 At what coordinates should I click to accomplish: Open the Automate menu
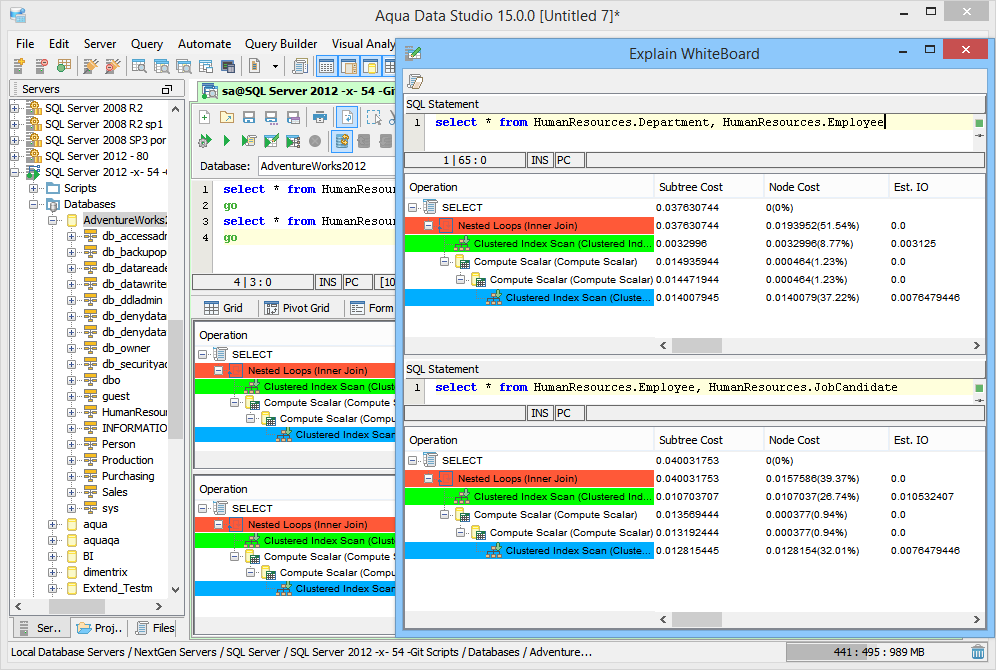click(x=205, y=44)
